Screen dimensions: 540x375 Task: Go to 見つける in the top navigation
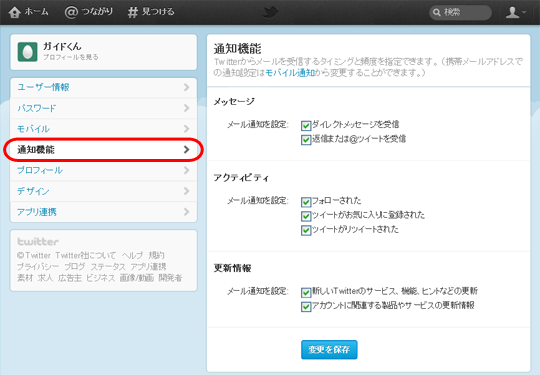click(158, 12)
